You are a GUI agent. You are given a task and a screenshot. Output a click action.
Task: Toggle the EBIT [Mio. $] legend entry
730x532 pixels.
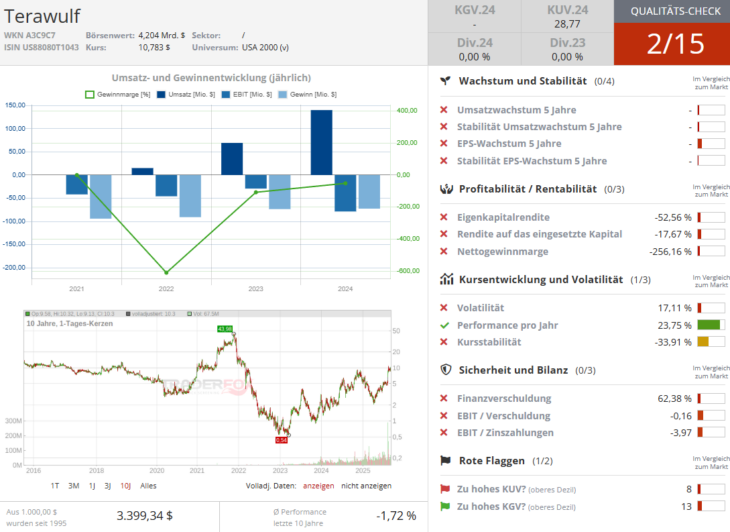(x=247, y=94)
